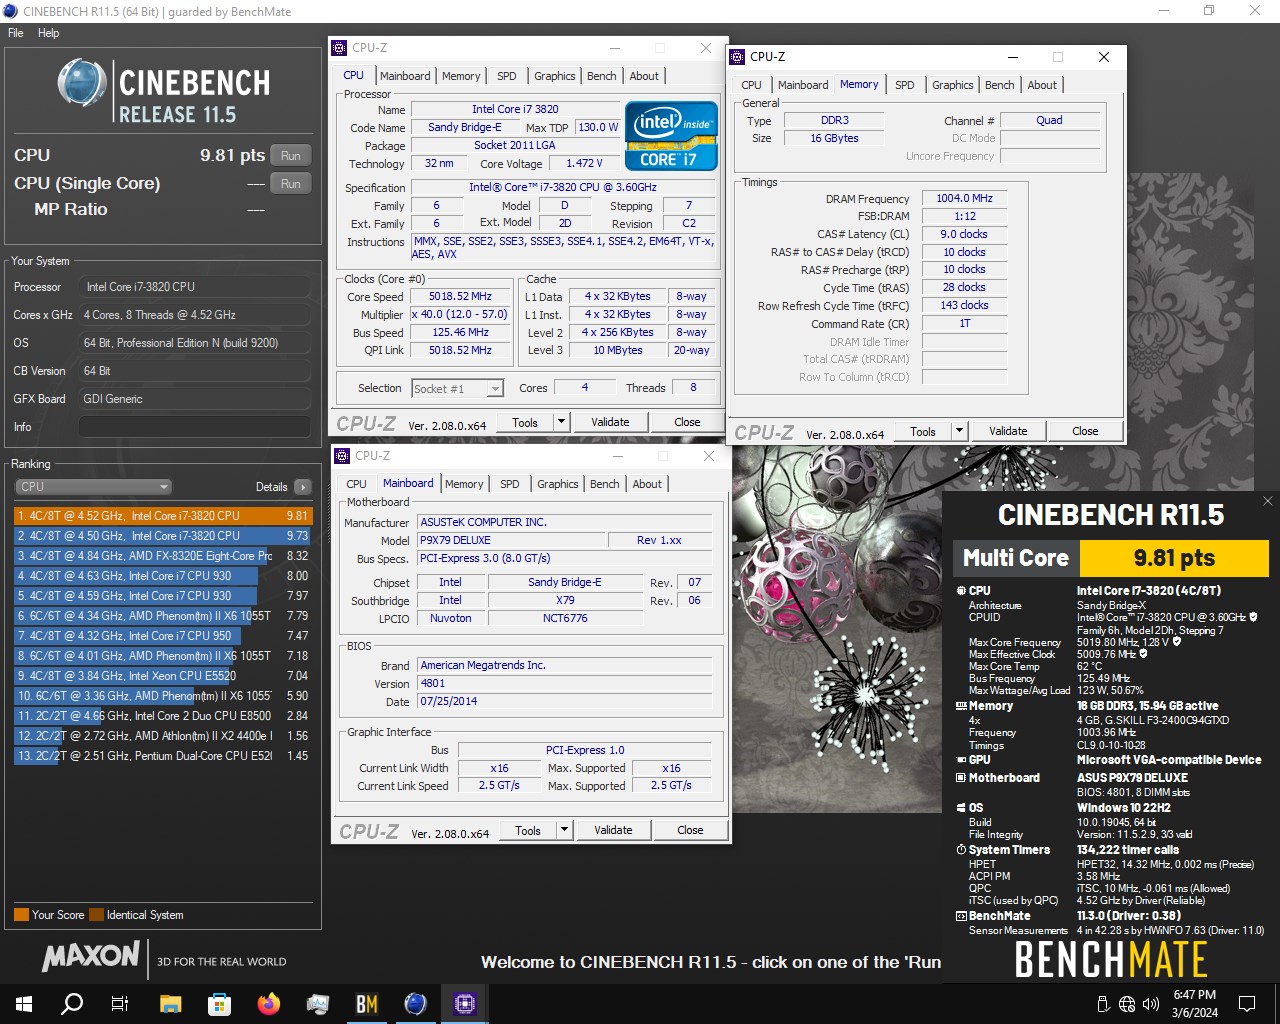Click the Intel Core i7 badge in CPU-Z

pyautogui.click(x=672, y=136)
